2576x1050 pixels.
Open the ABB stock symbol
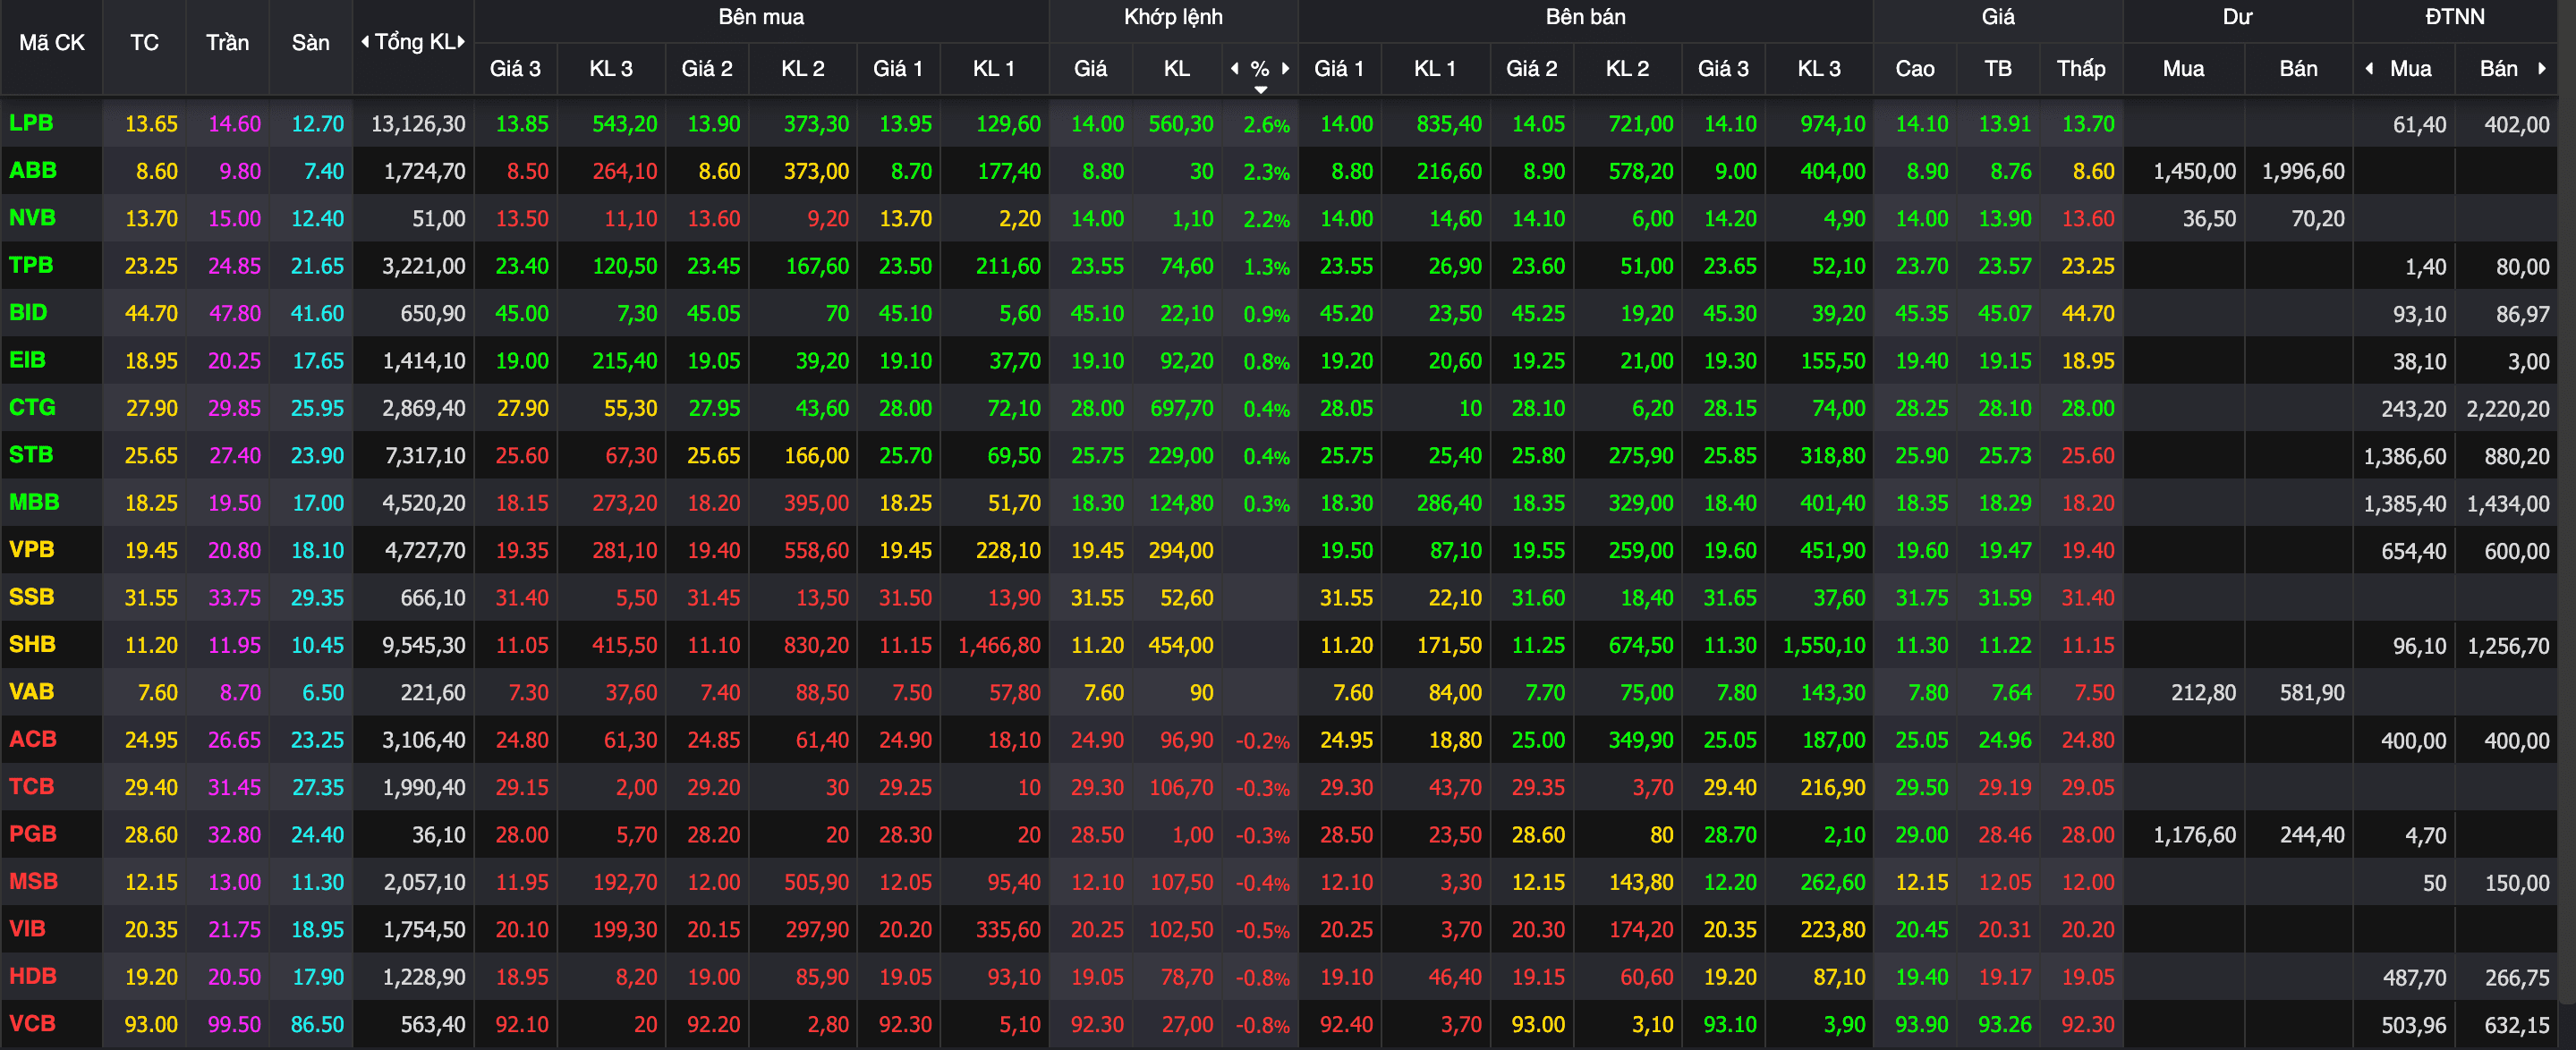click(x=33, y=170)
